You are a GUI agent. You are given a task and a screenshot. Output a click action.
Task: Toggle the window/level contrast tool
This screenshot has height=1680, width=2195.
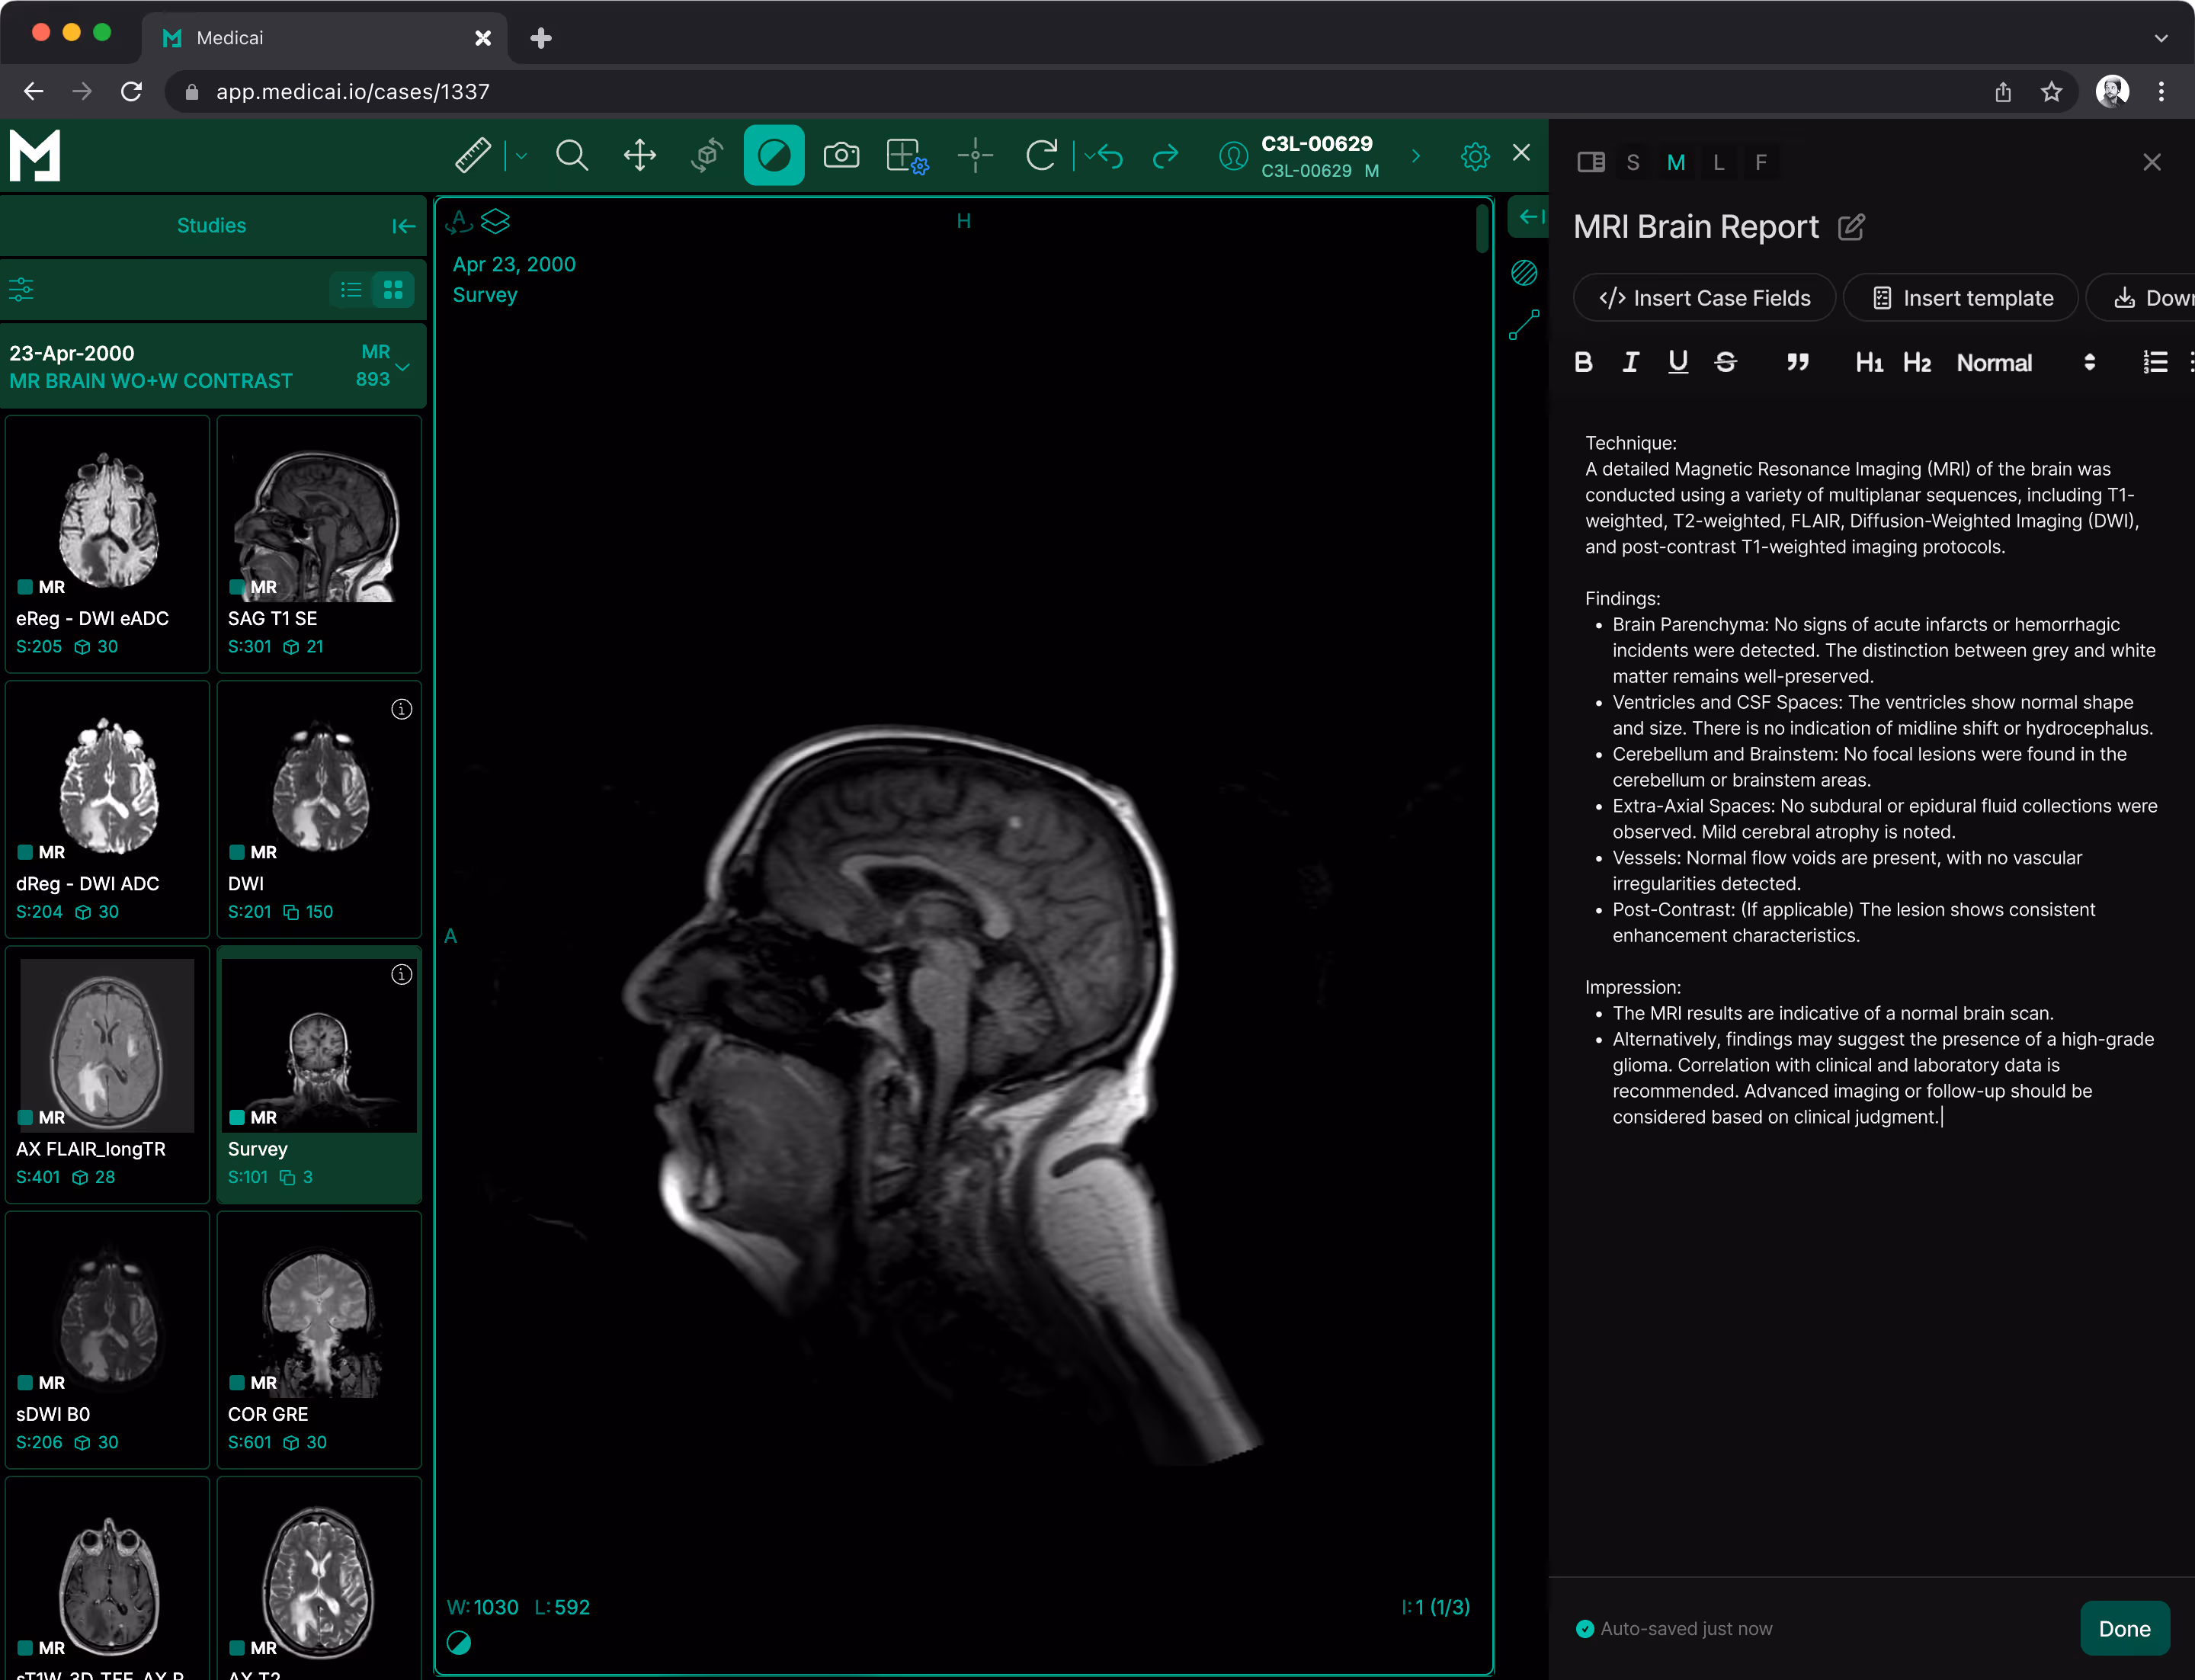tap(774, 155)
